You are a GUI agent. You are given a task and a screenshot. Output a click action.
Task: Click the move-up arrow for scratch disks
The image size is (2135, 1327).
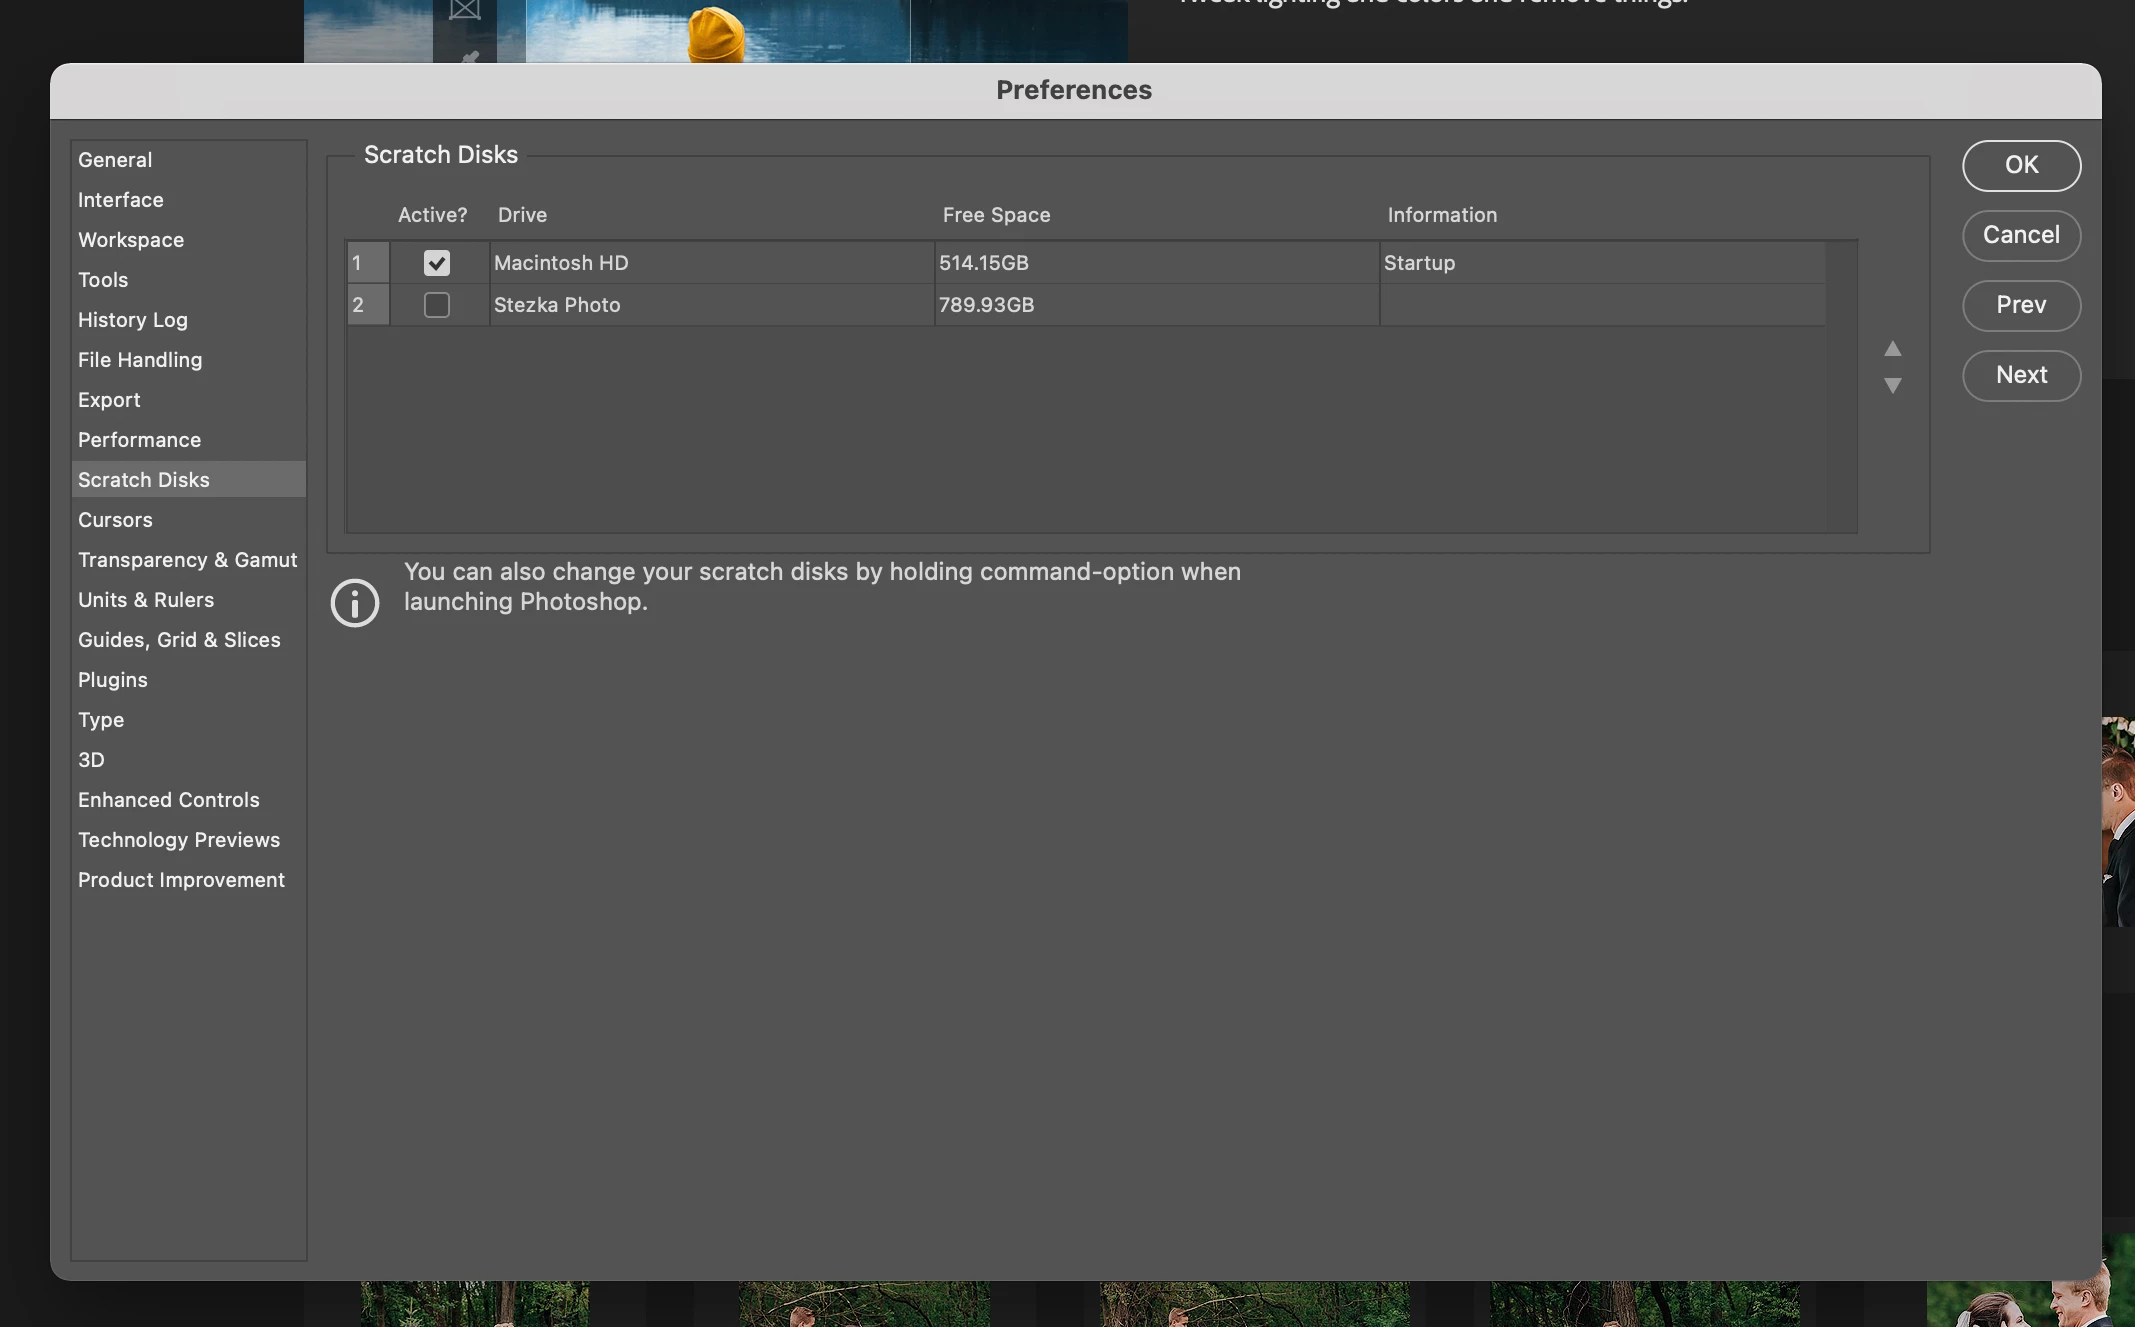pos(1892,349)
